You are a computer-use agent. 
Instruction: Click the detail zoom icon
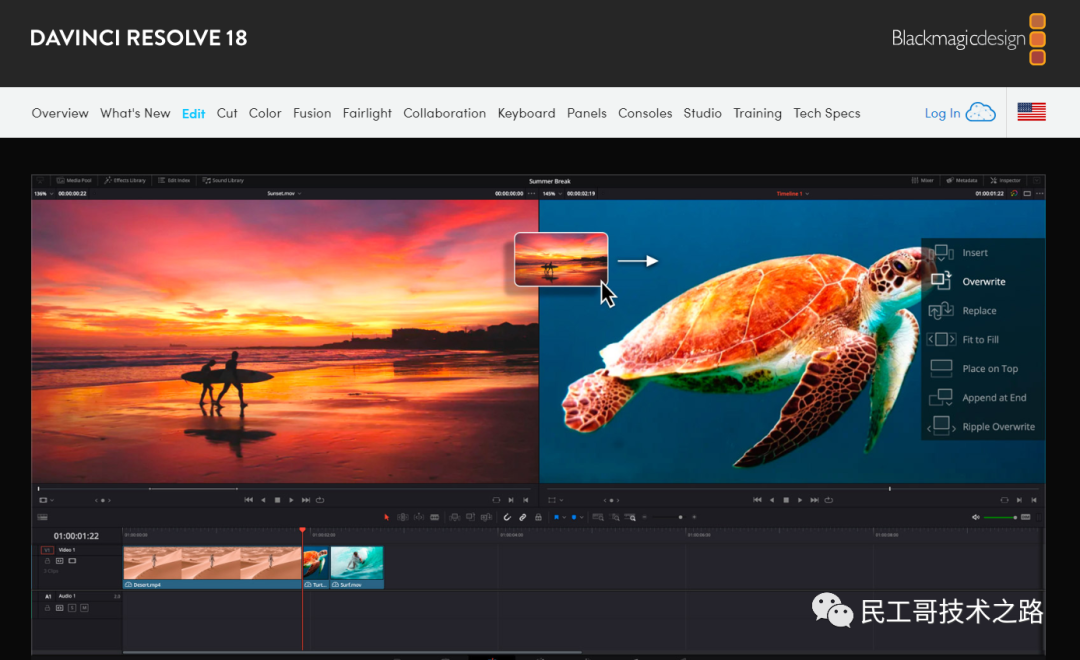coord(614,517)
